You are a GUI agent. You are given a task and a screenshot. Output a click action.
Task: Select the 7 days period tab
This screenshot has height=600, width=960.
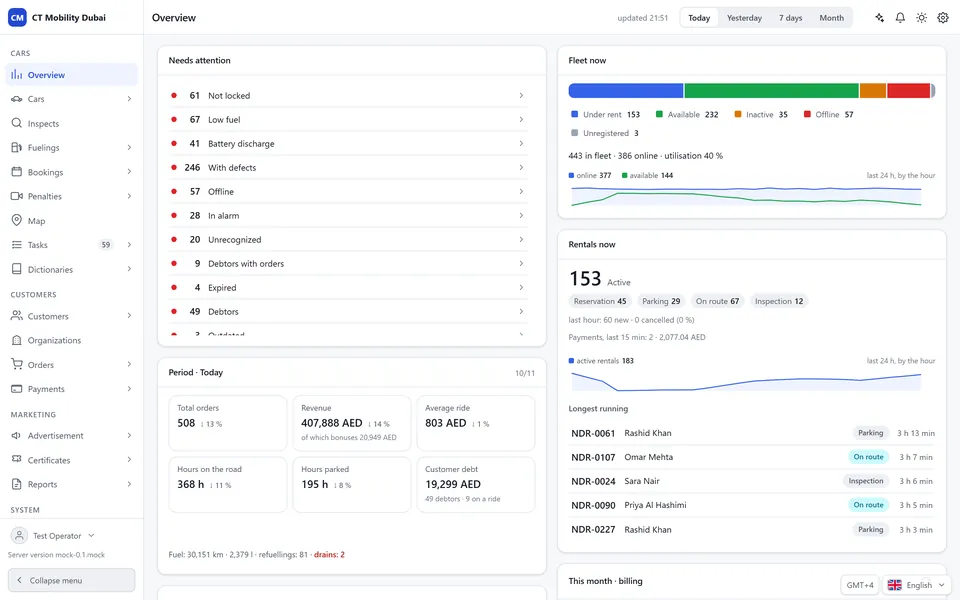coord(790,18)
